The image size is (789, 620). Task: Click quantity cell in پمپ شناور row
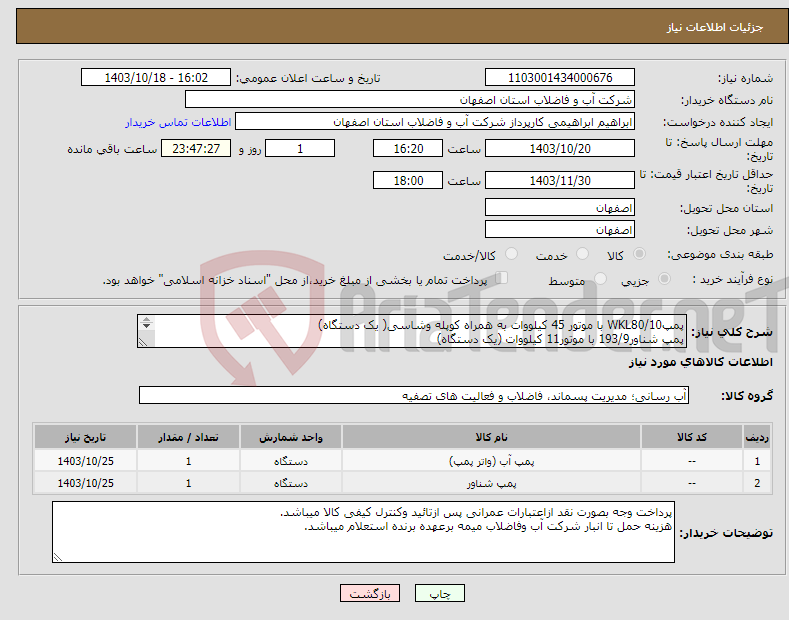pyautogui.click(x=188, y=483)
